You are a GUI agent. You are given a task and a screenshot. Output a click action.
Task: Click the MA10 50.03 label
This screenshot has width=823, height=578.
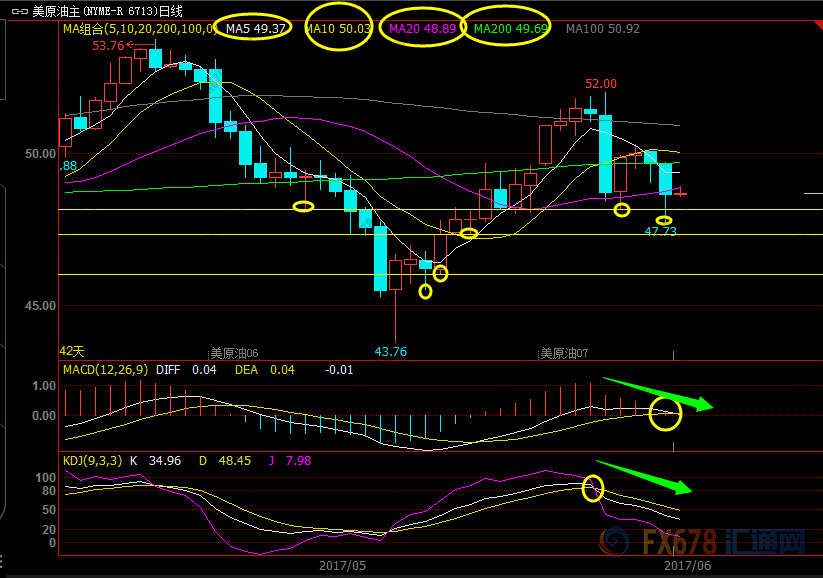tap(338, 29)
